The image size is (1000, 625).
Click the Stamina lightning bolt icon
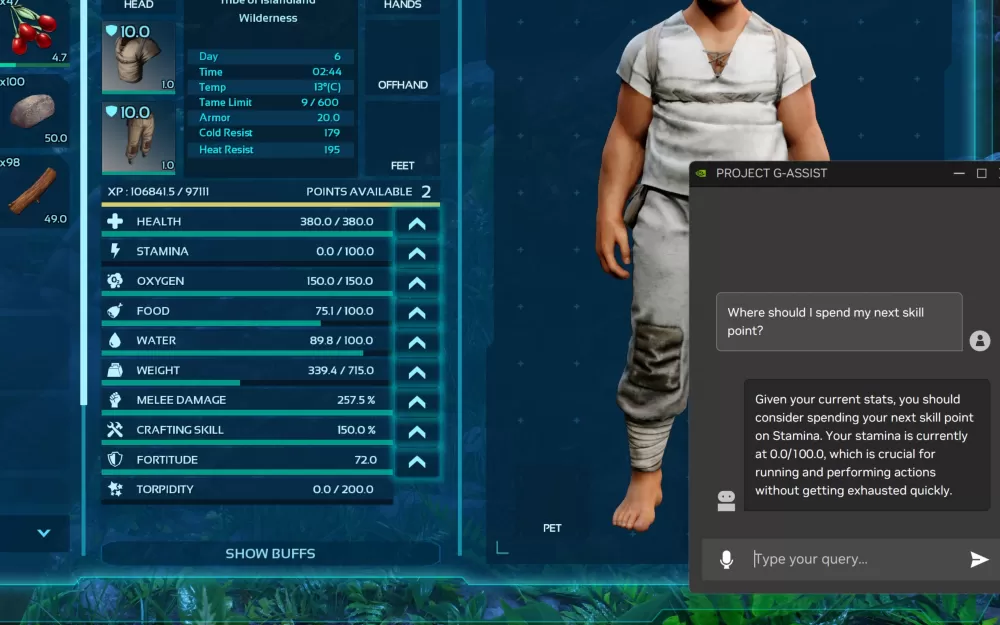(x=115, y=251)
